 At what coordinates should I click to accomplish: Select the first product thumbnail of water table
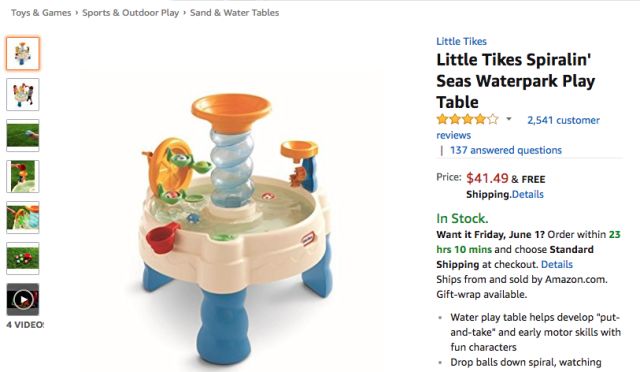tap(23, 53)
